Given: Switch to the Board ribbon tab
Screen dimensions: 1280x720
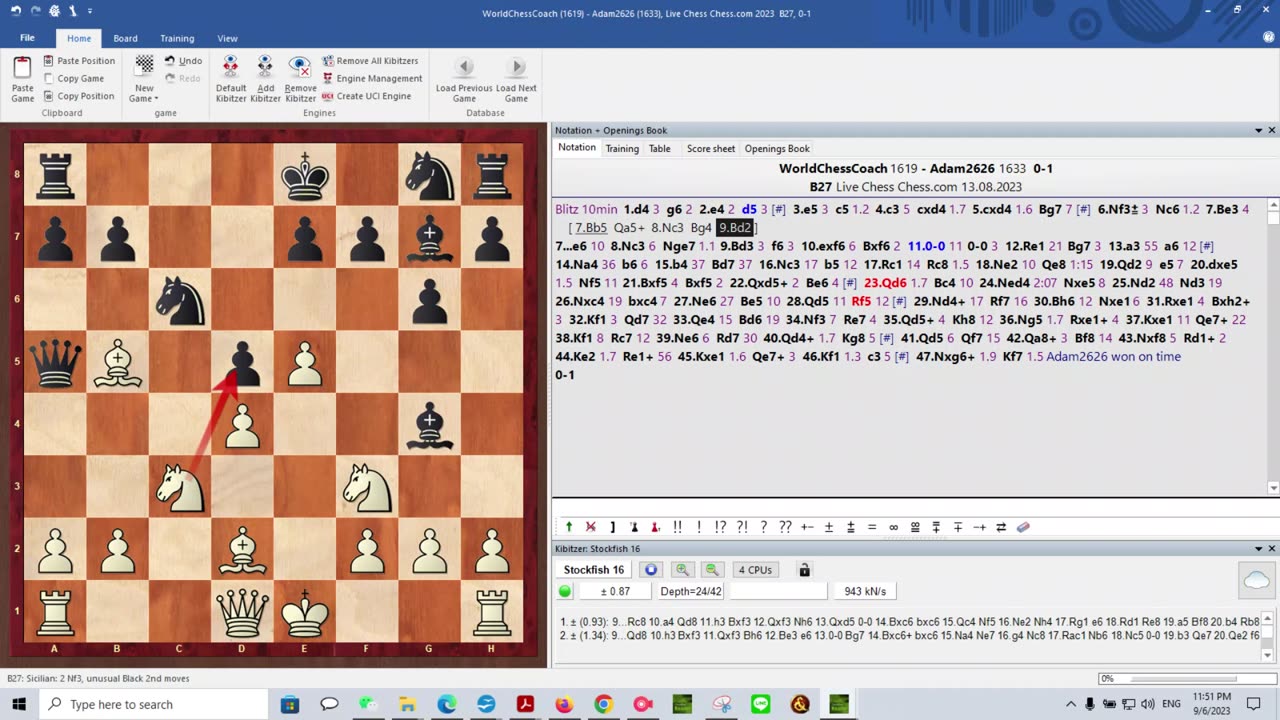Looking at the screenshot, I should click(x=125, y=38).
